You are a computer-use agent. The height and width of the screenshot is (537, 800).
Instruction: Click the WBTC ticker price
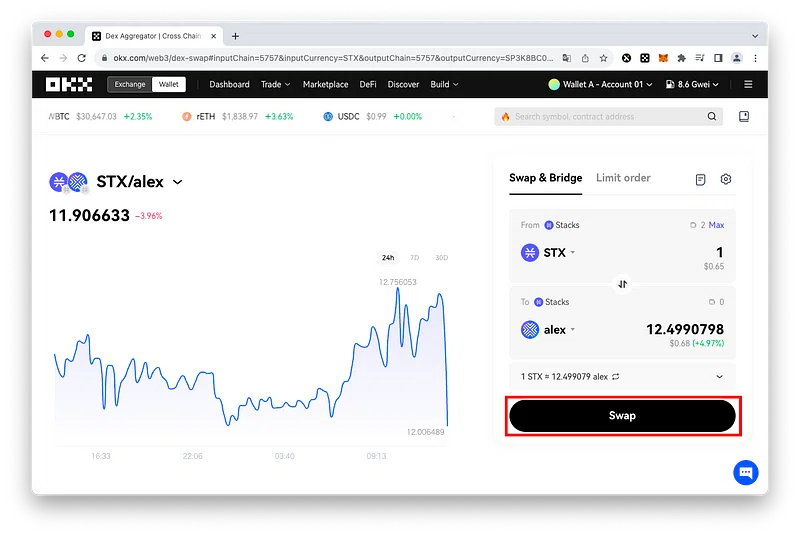96,116
